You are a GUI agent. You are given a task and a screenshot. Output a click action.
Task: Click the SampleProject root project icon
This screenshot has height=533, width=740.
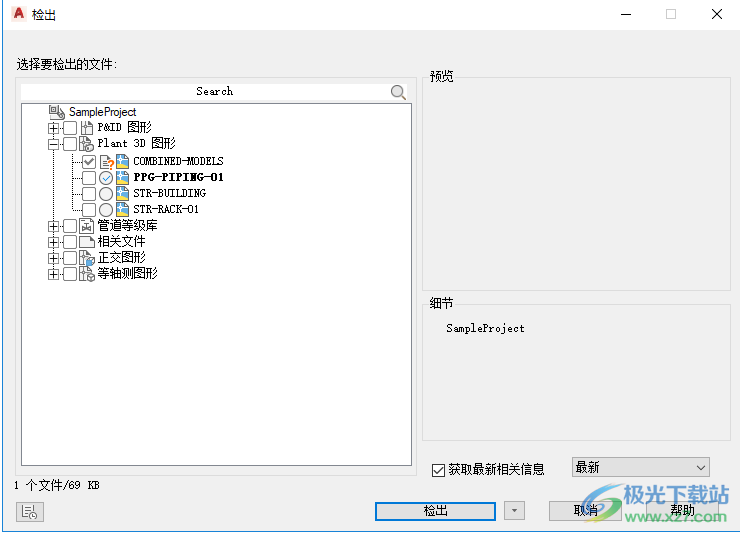[57, 112]
